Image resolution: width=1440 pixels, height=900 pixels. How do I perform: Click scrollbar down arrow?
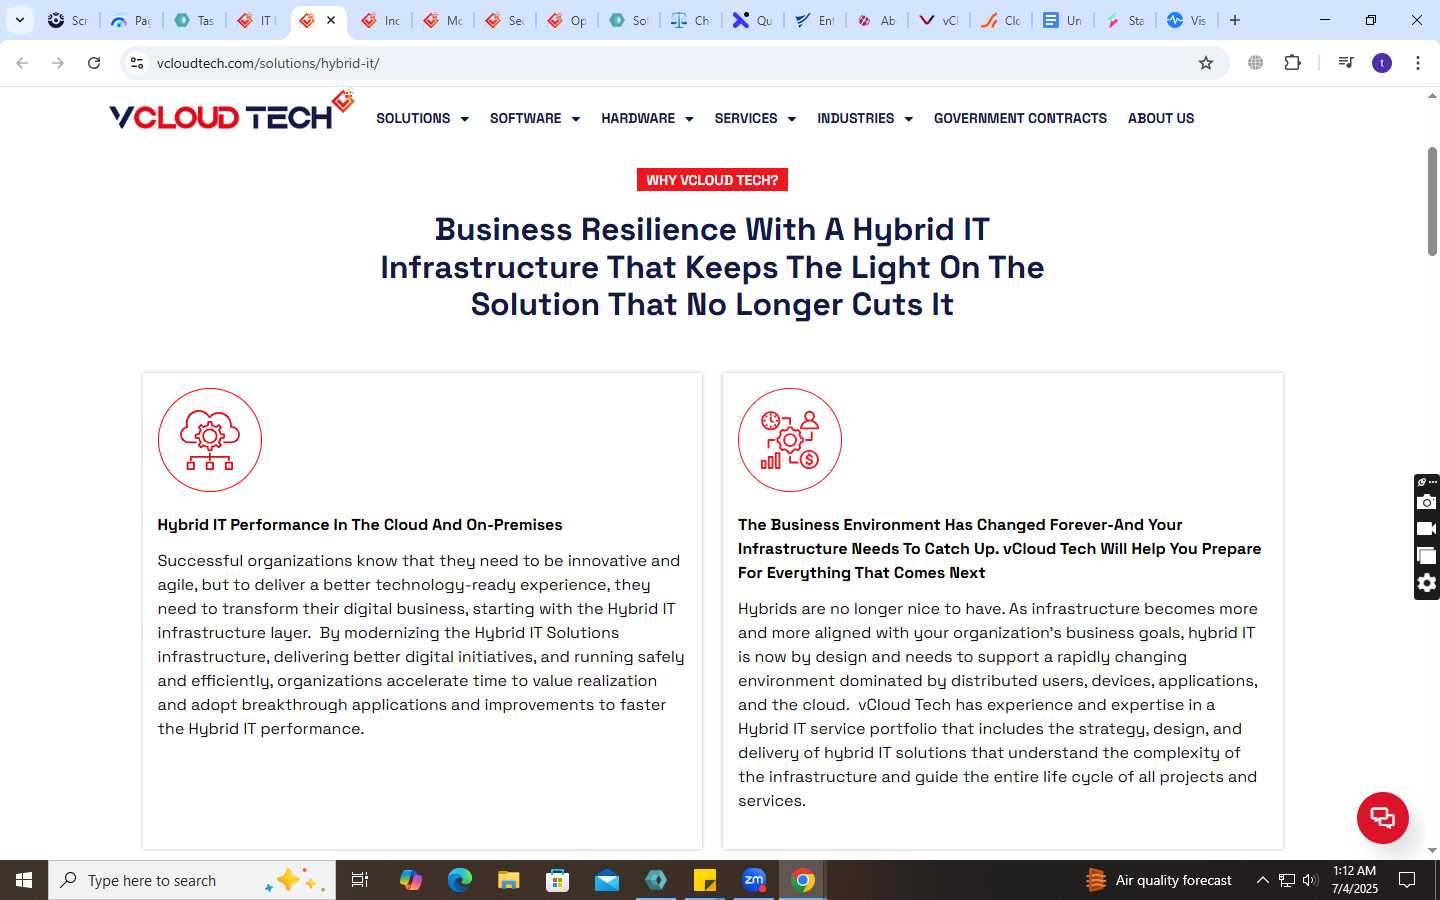click(1432, 851)
